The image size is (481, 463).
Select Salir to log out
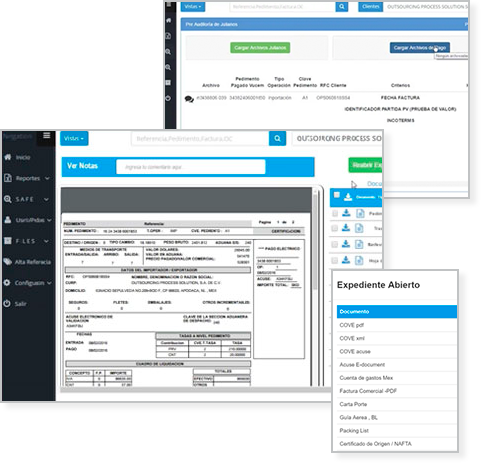point(20,304)
